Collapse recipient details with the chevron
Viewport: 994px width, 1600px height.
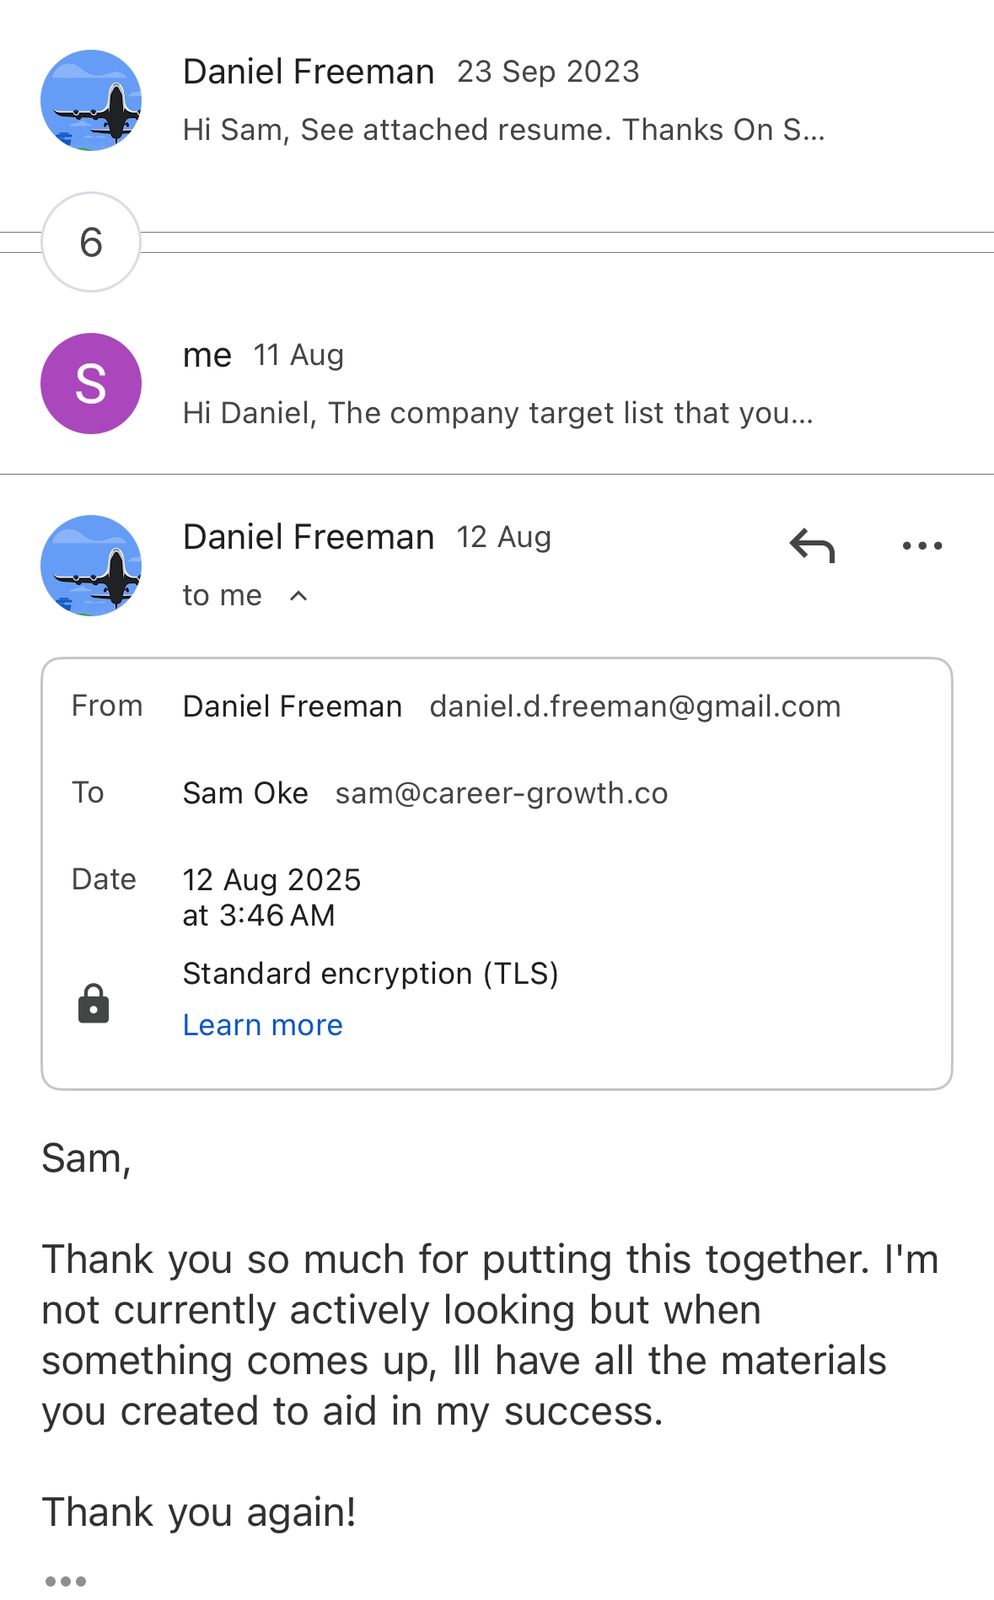tap(298, 596)
